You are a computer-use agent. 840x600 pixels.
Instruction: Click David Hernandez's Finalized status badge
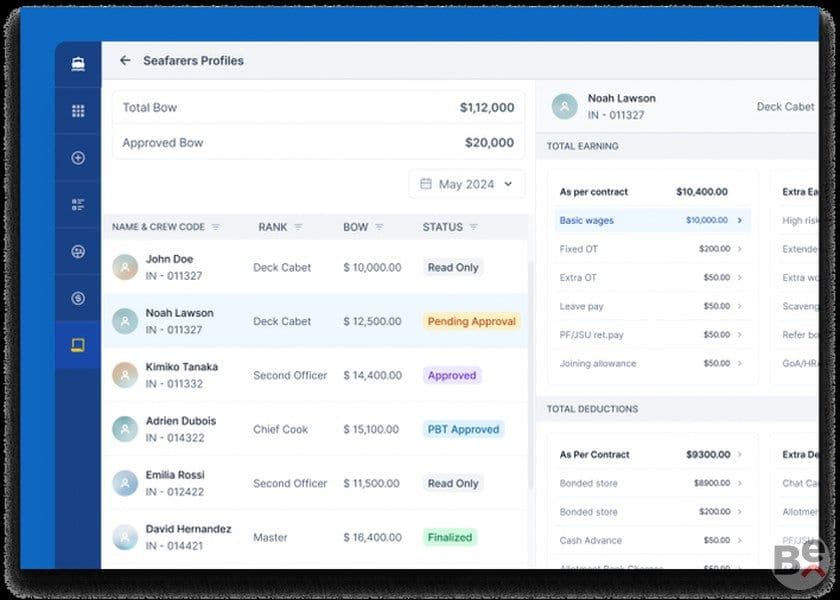point(450,537)
